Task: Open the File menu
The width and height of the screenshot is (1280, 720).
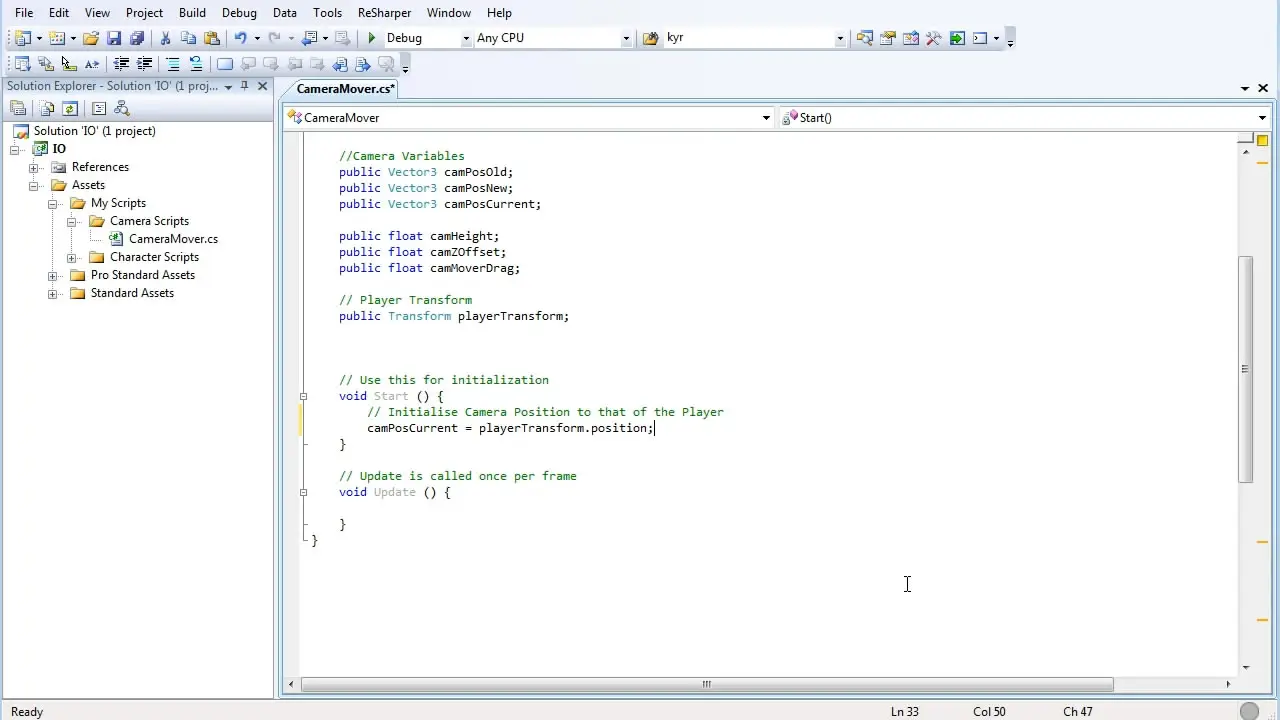Action: (24, 13)
